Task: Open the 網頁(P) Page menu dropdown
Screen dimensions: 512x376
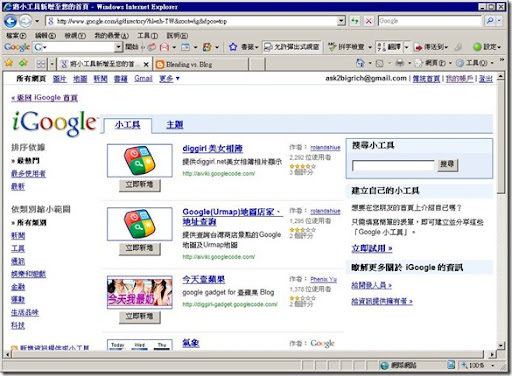Action: (x=434, y=63)
